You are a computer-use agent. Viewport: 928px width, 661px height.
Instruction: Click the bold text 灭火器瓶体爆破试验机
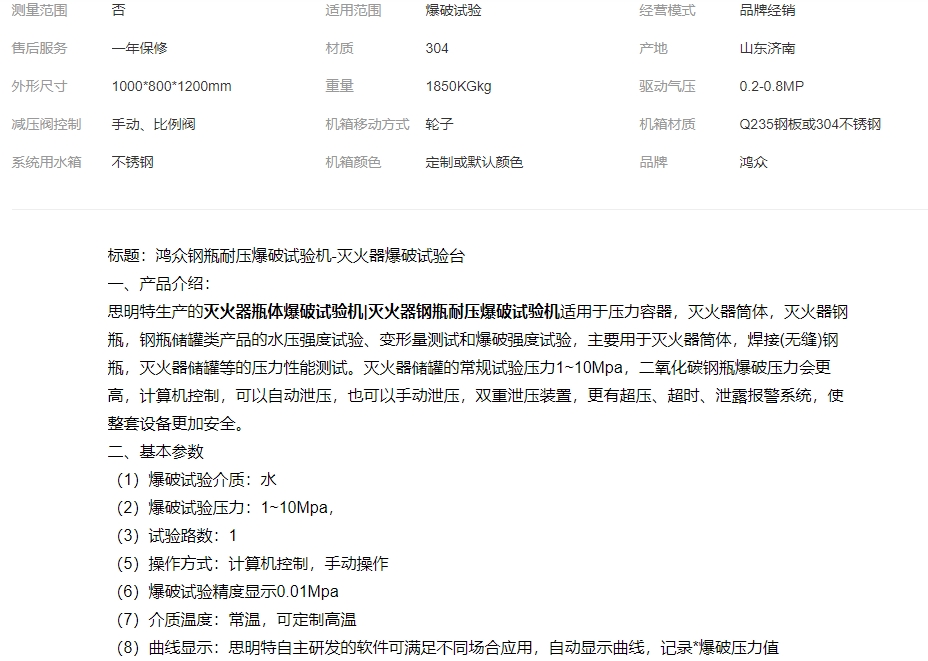[x=283, y=311]
